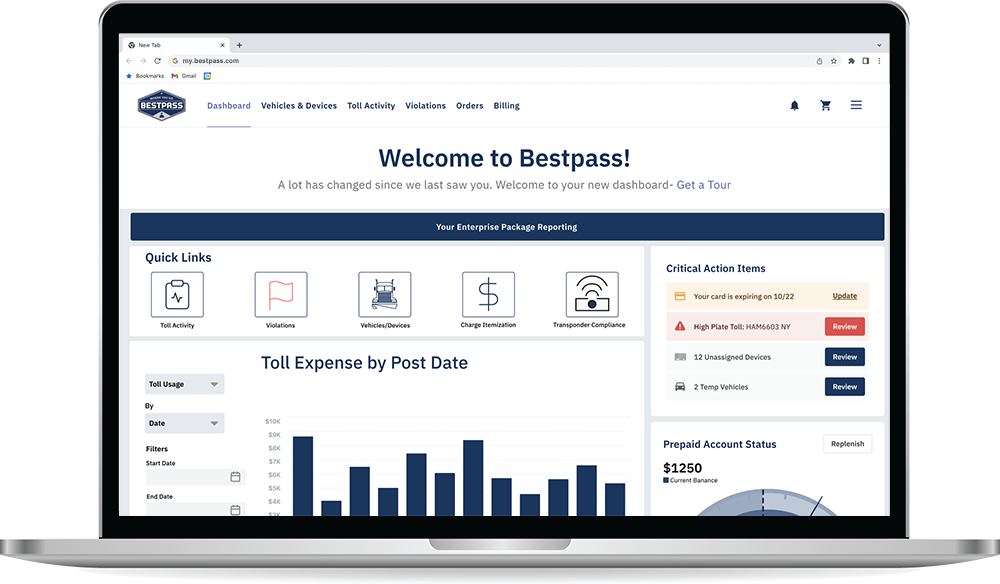Review the High Plate Toll alert
The image size is (1000, 584).
tap(844, 326)
